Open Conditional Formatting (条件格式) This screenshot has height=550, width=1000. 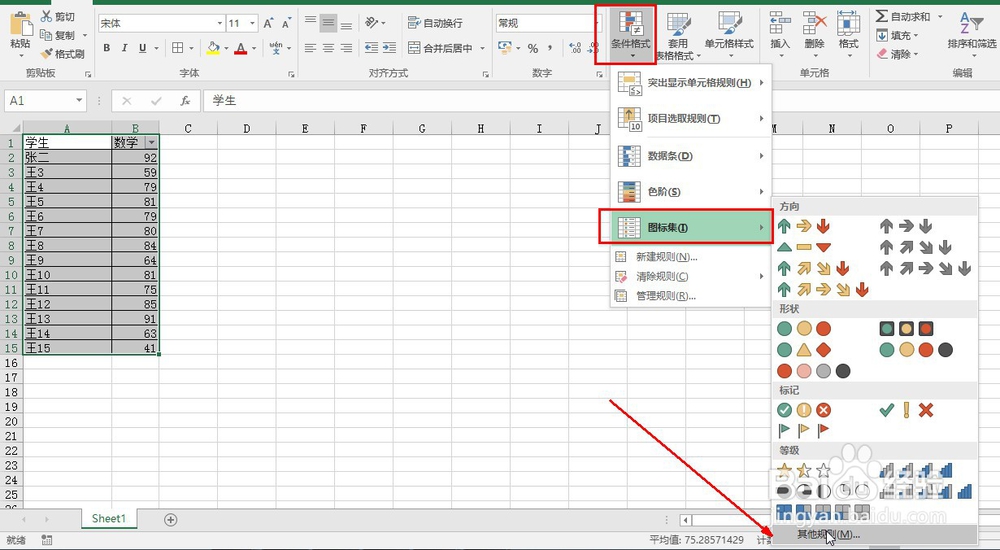click(630, 35)
